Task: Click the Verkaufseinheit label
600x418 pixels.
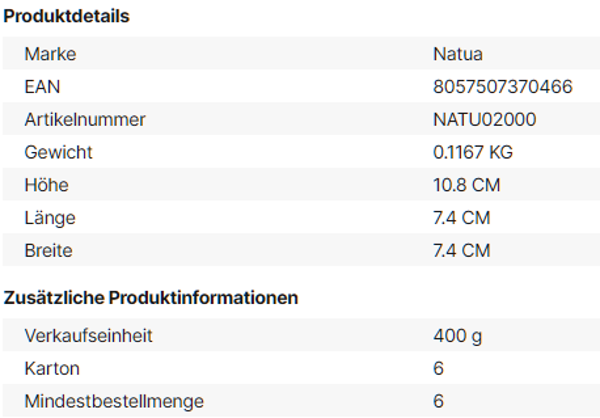Action: [89, 335]
